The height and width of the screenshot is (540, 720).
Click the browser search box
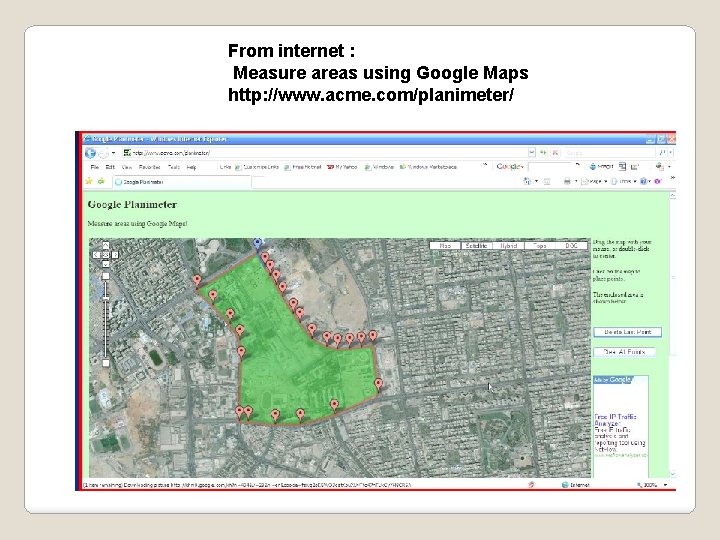pyautogui.click(x=608, y=153)
